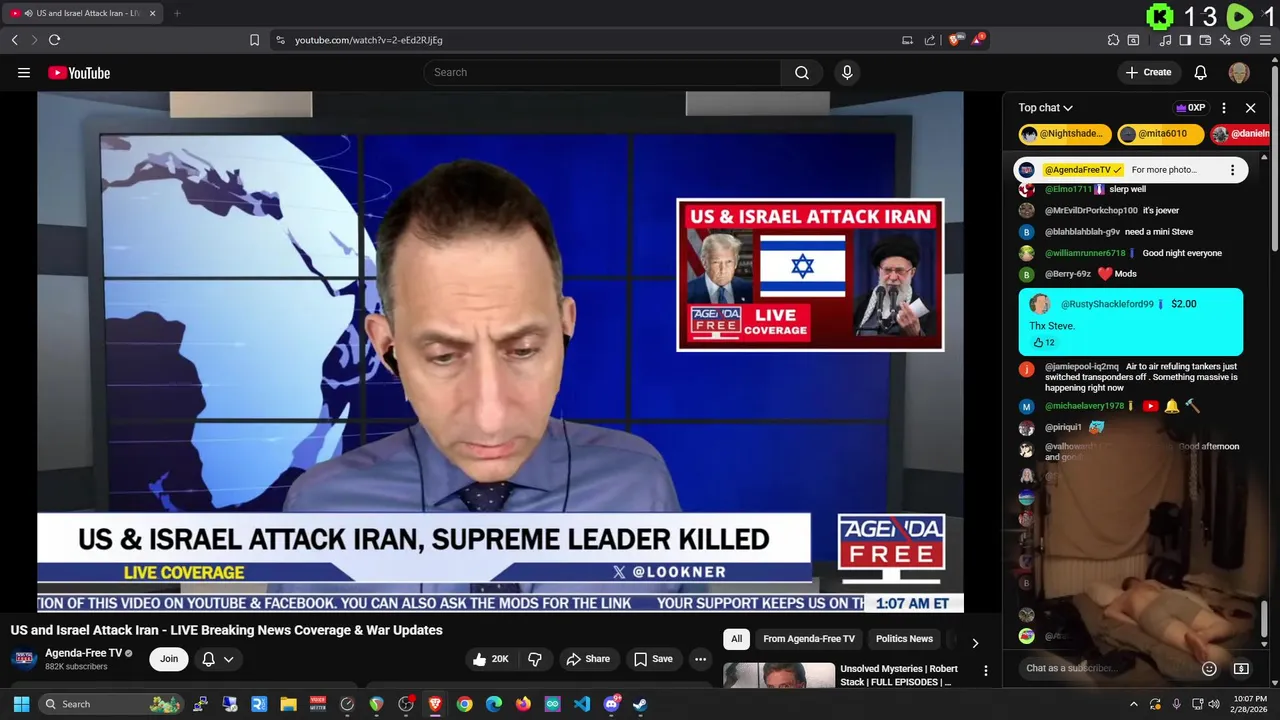Open pinned message more options
1280x720 pixels.
pyautogui.click(x=1232, y=170)
